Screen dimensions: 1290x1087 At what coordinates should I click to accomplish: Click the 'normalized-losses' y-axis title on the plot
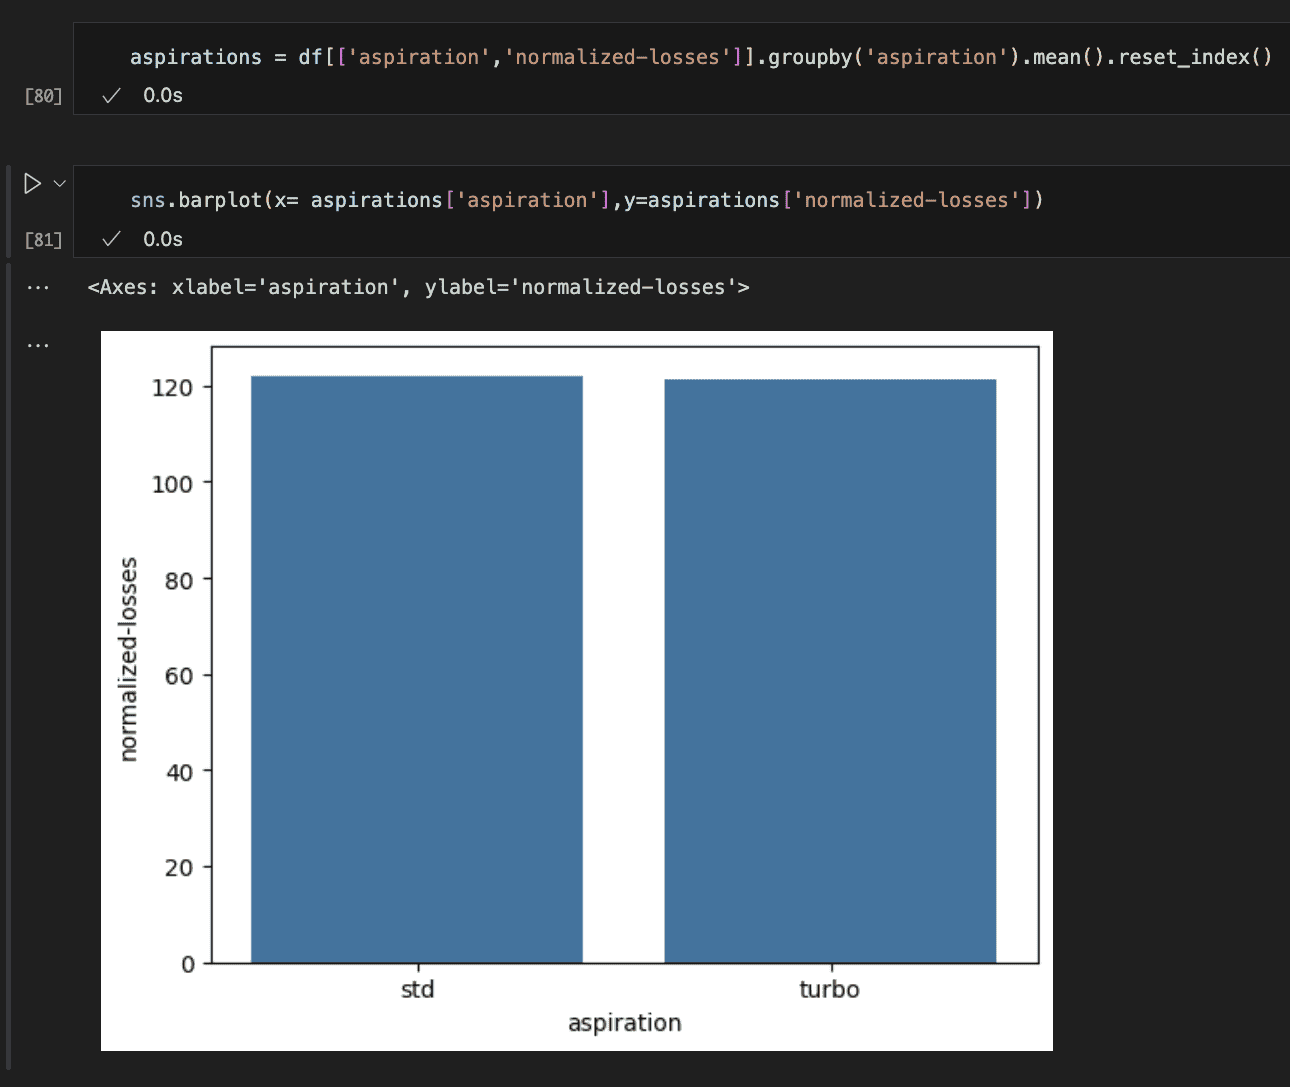pos(128,660)
